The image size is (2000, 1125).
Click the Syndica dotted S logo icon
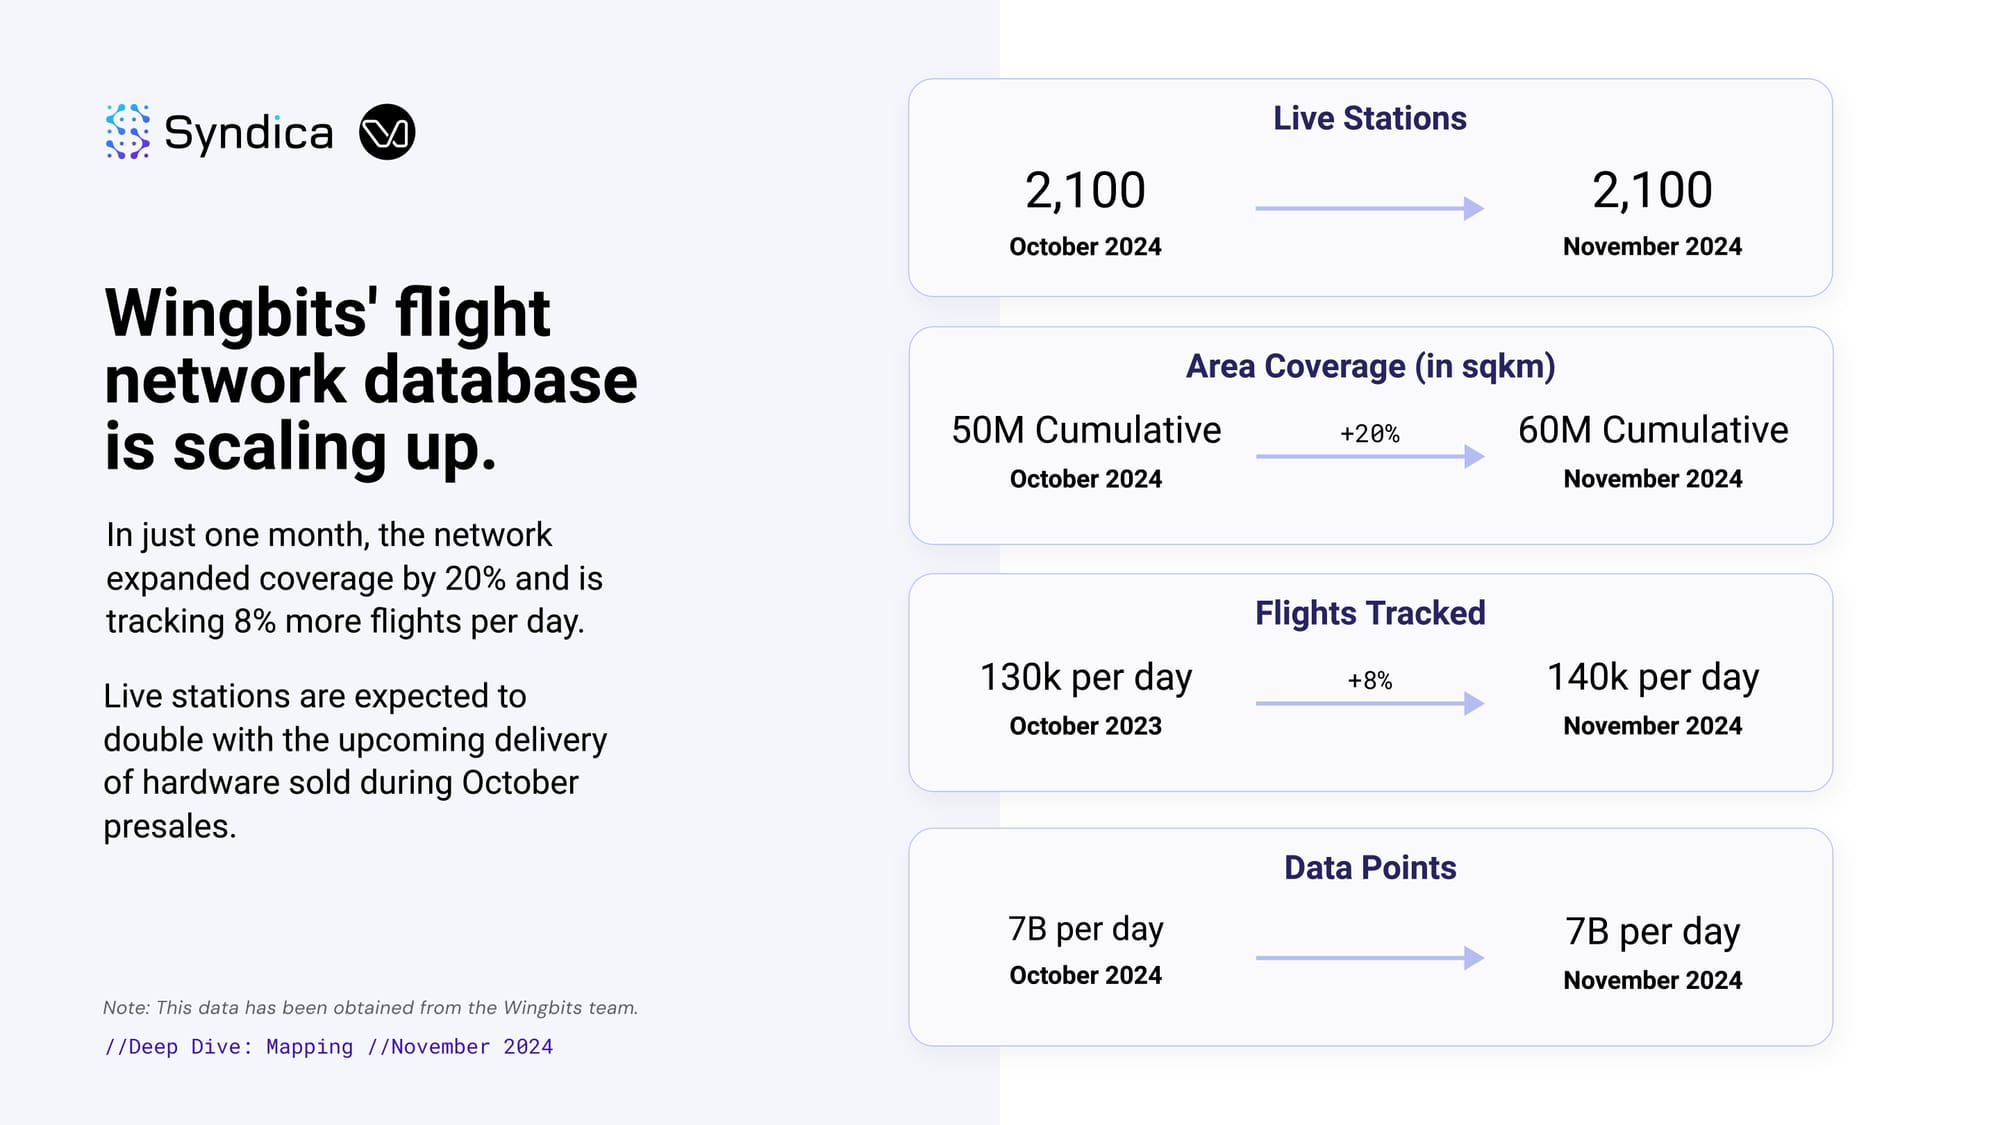[128, 132]
